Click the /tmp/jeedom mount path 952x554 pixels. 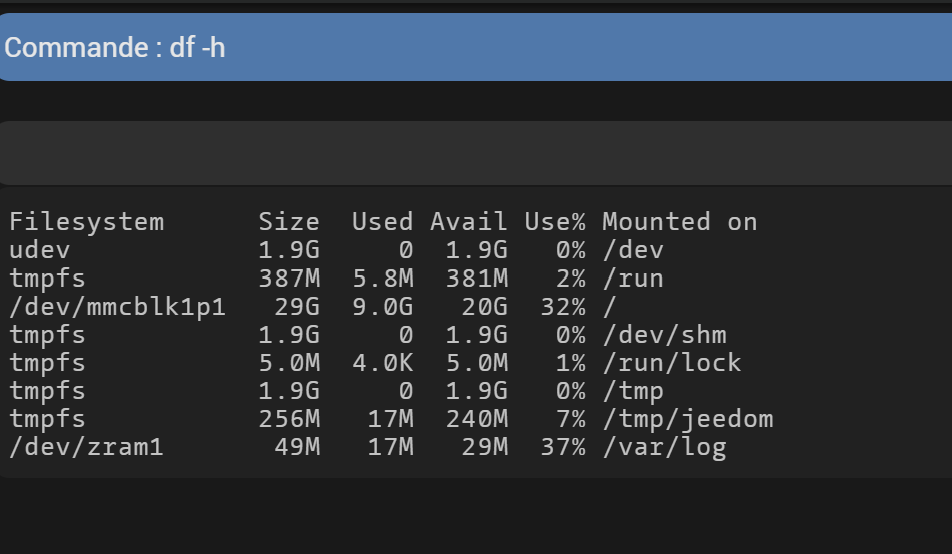(x=687, y=419)
